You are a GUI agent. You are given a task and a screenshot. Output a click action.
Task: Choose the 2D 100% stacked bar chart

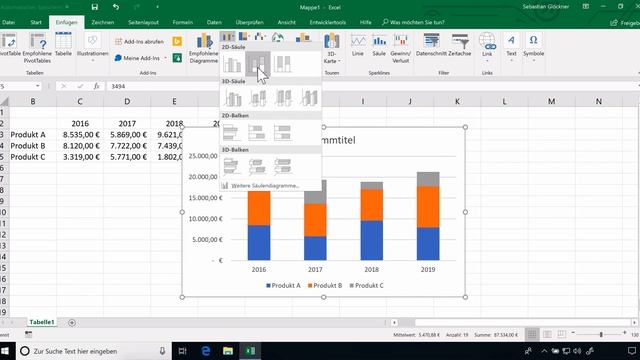[282, 132]
